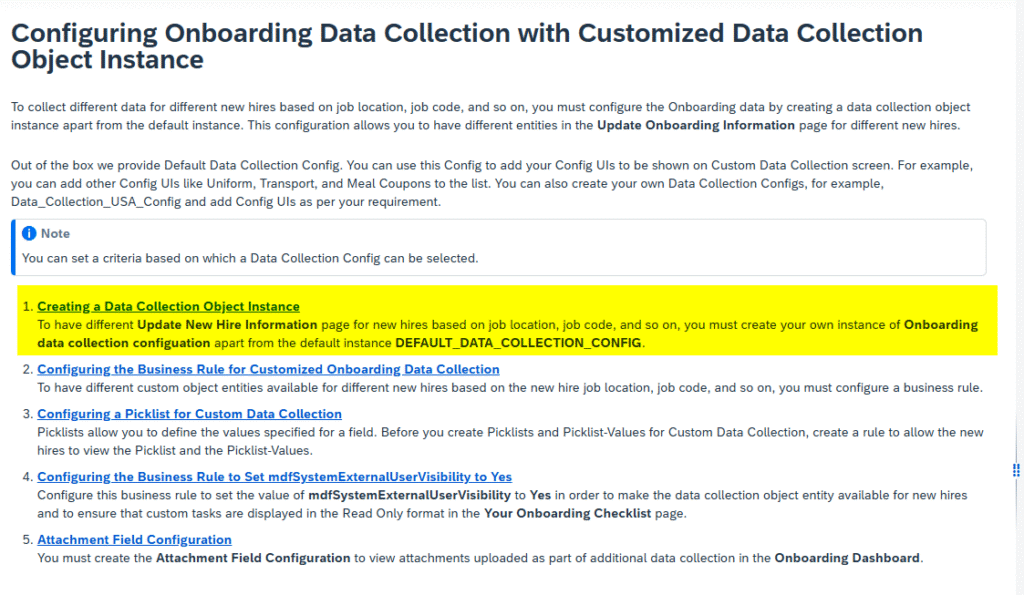Click the bold Update Onboarding Information text
The height and width of the screenshot is (595, 1024).
(x=695, y=125)
